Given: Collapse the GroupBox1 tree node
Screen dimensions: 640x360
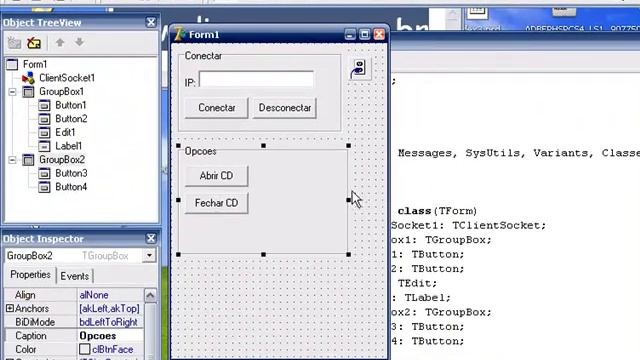Looking at the screenshot, I should (x=12, y=92).
